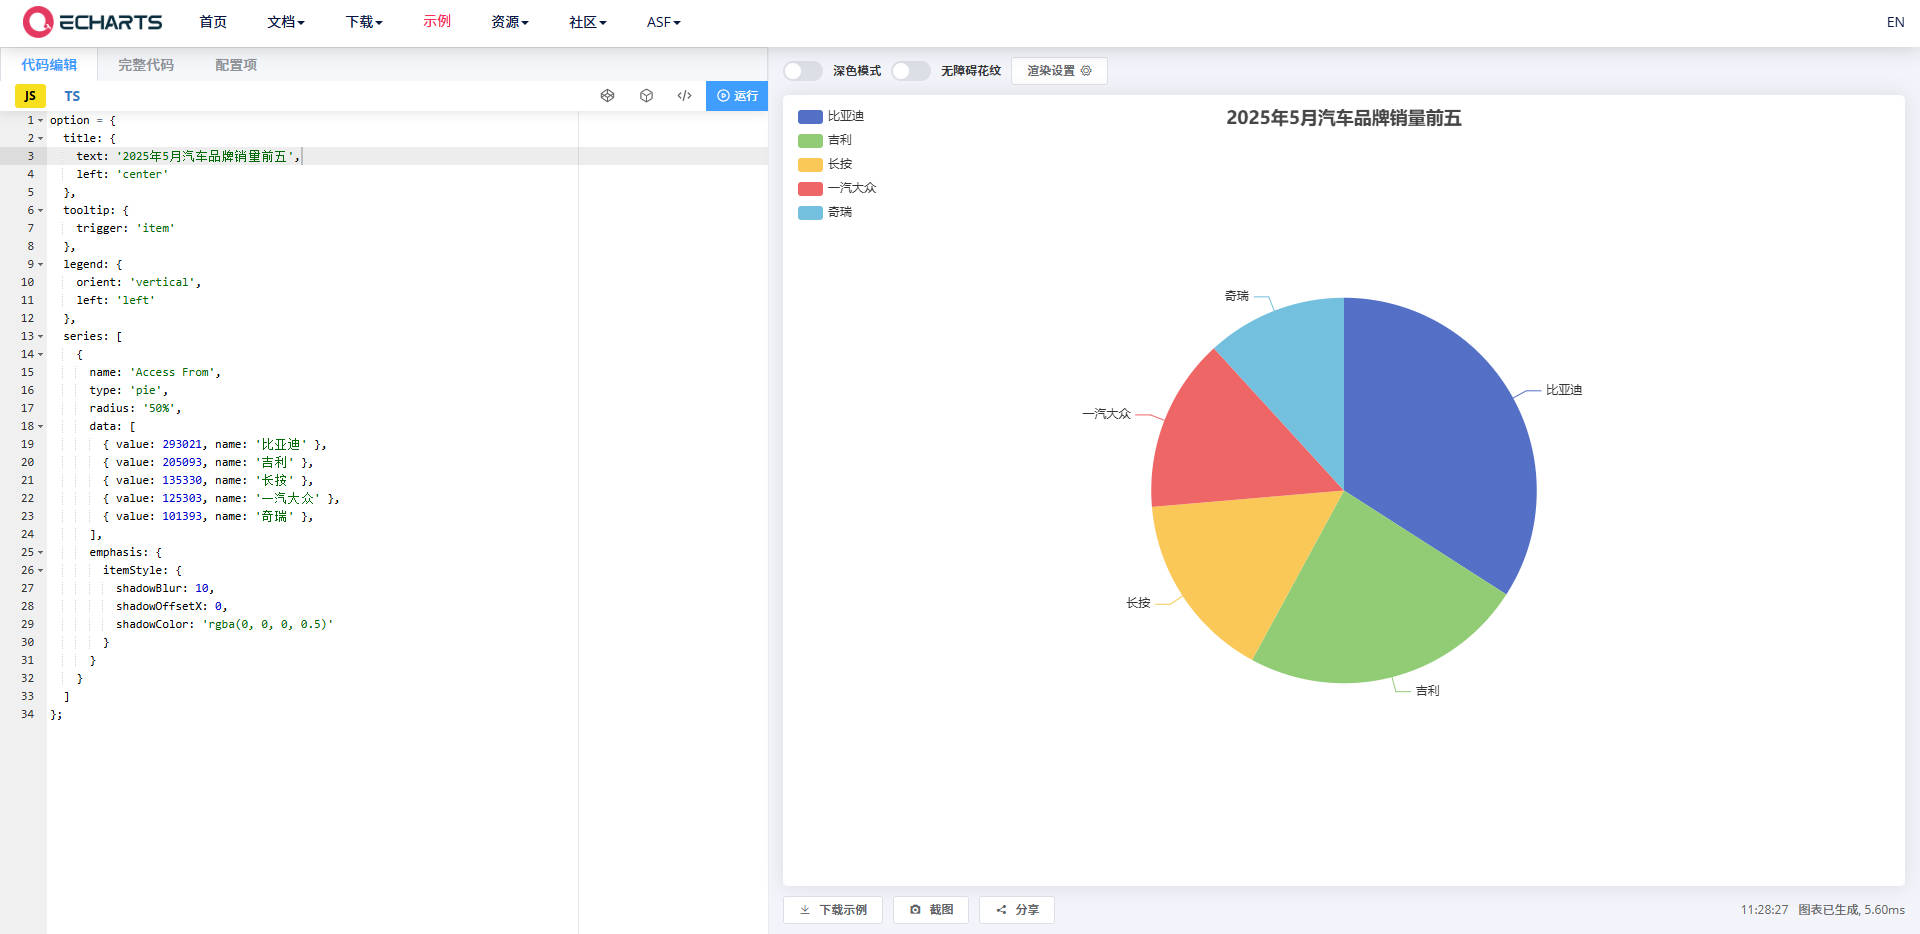The height and width of the screenshot is (934, 1920).
Task: Collapse code fold arrow at line 1
Action: point(40,120)
